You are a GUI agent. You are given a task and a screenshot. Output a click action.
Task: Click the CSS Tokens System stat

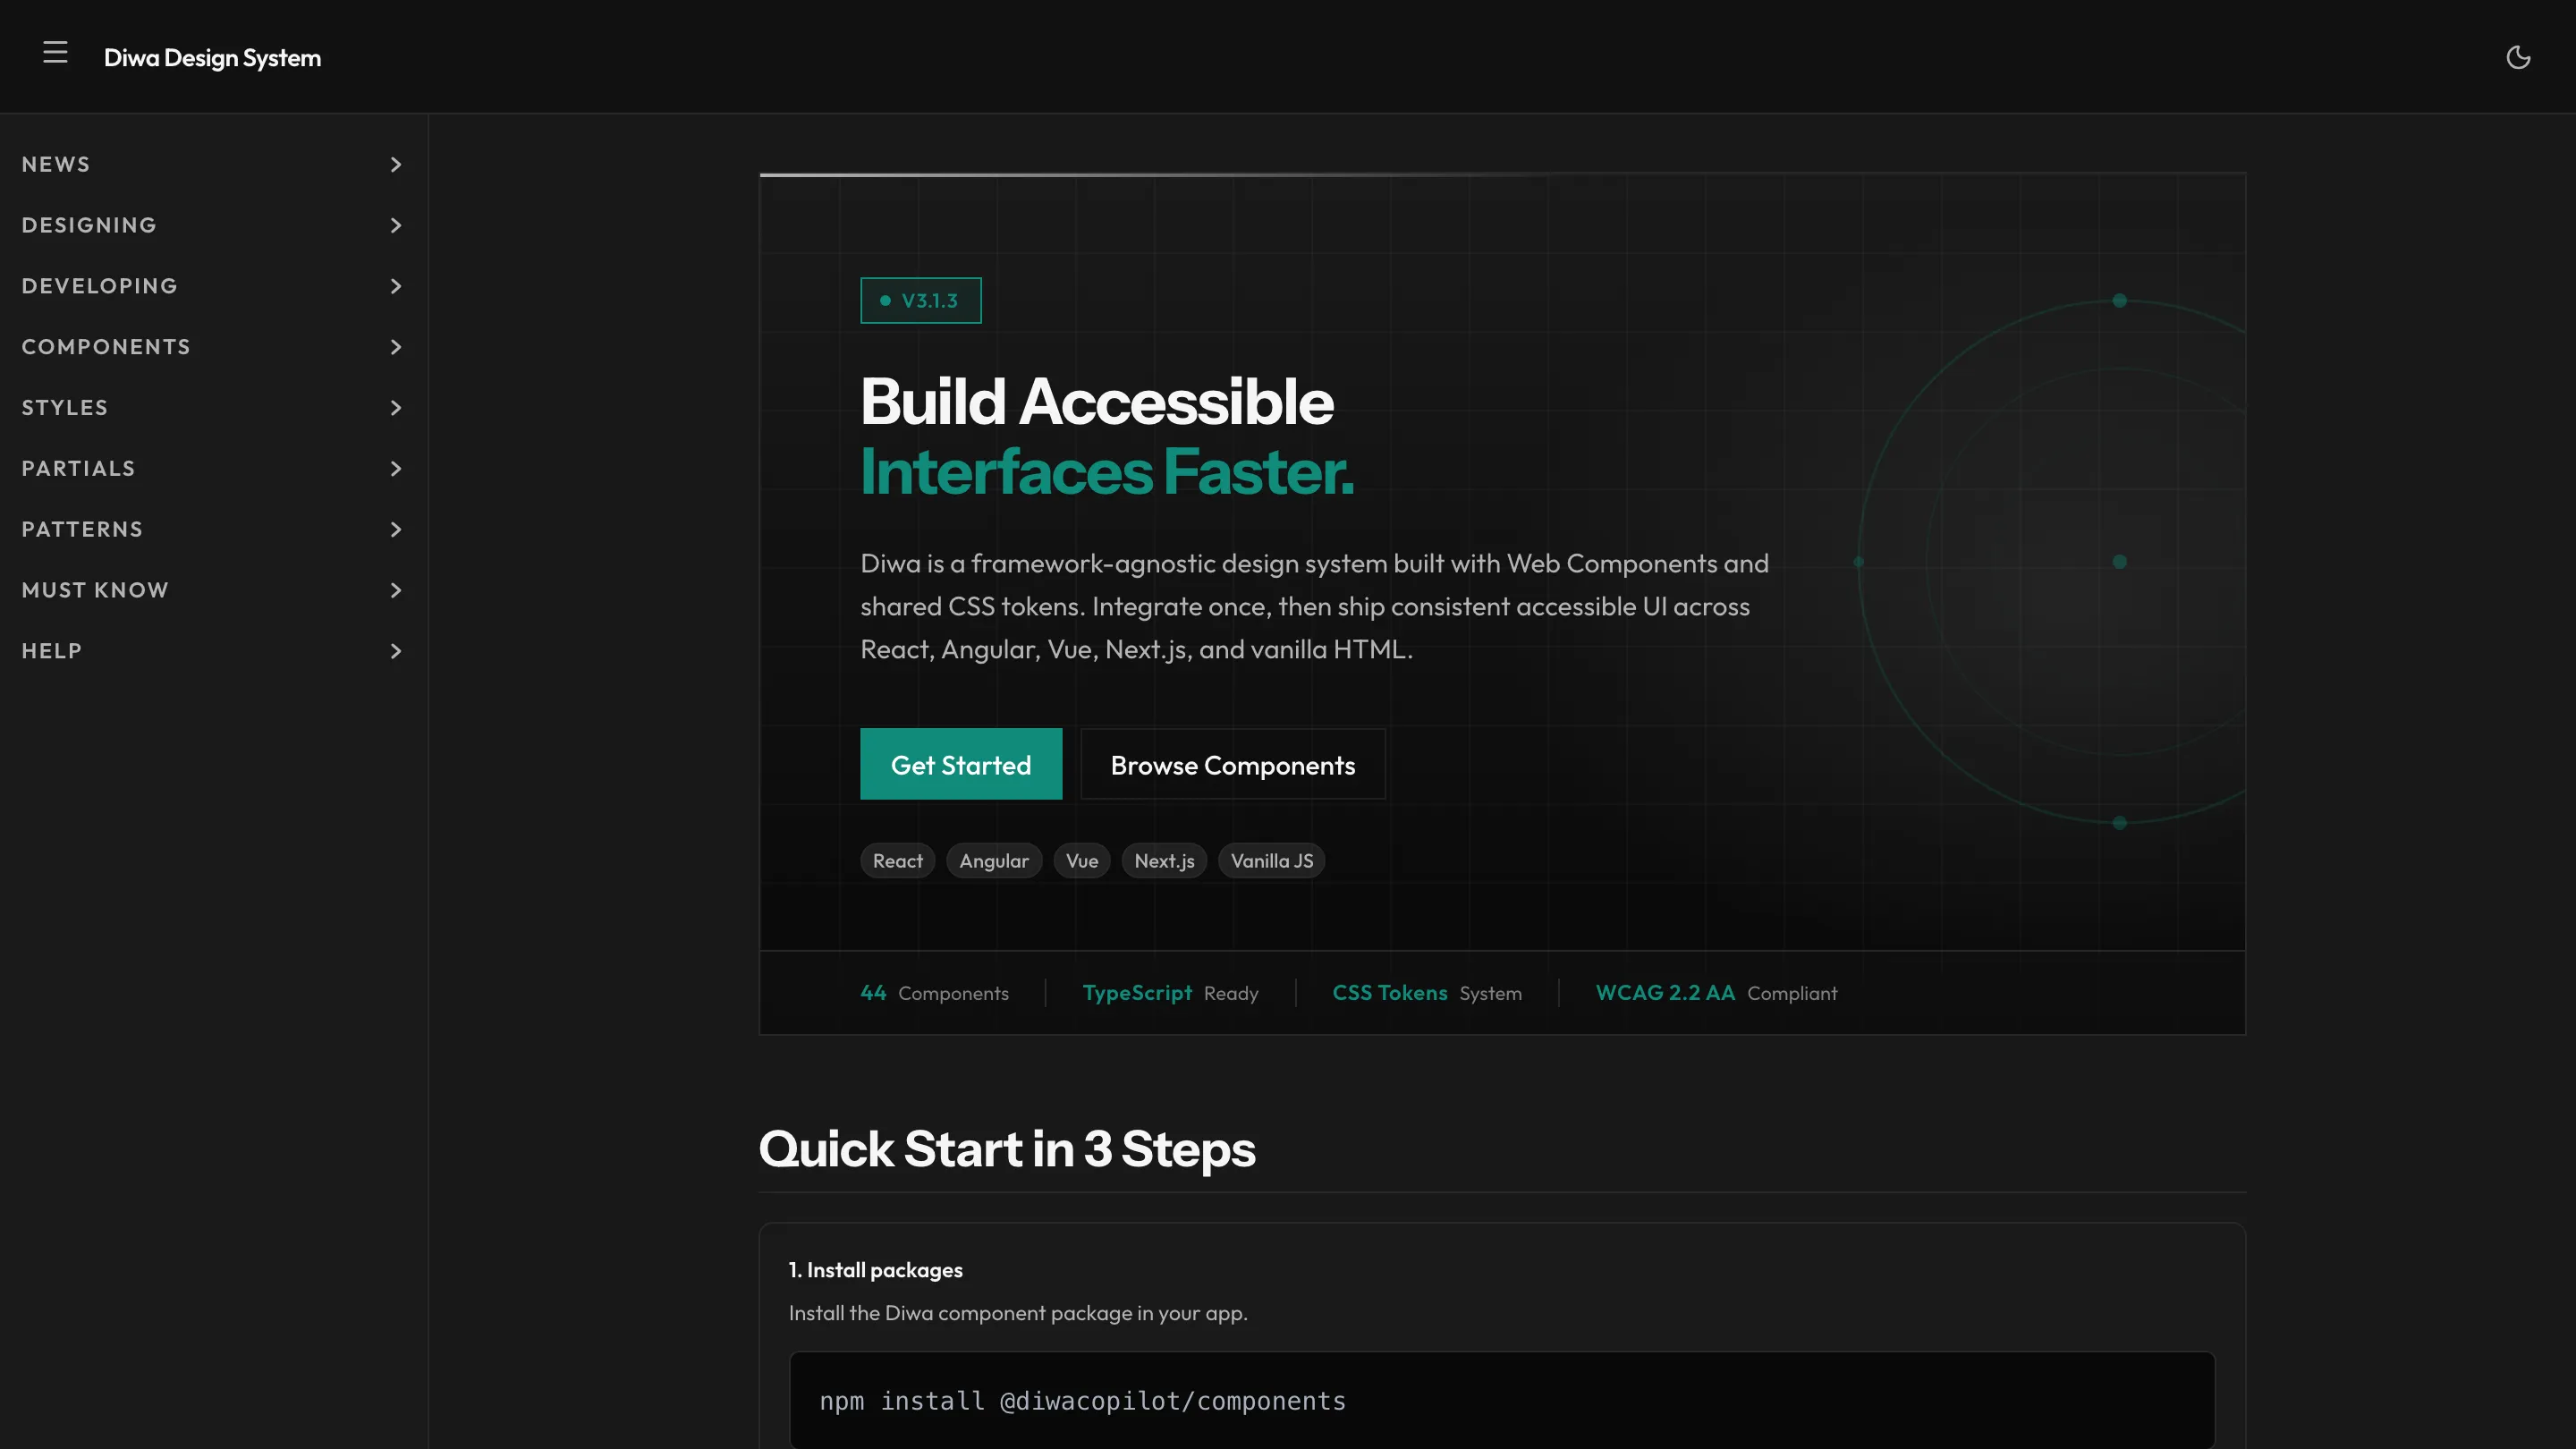[x=1427, y=993]
